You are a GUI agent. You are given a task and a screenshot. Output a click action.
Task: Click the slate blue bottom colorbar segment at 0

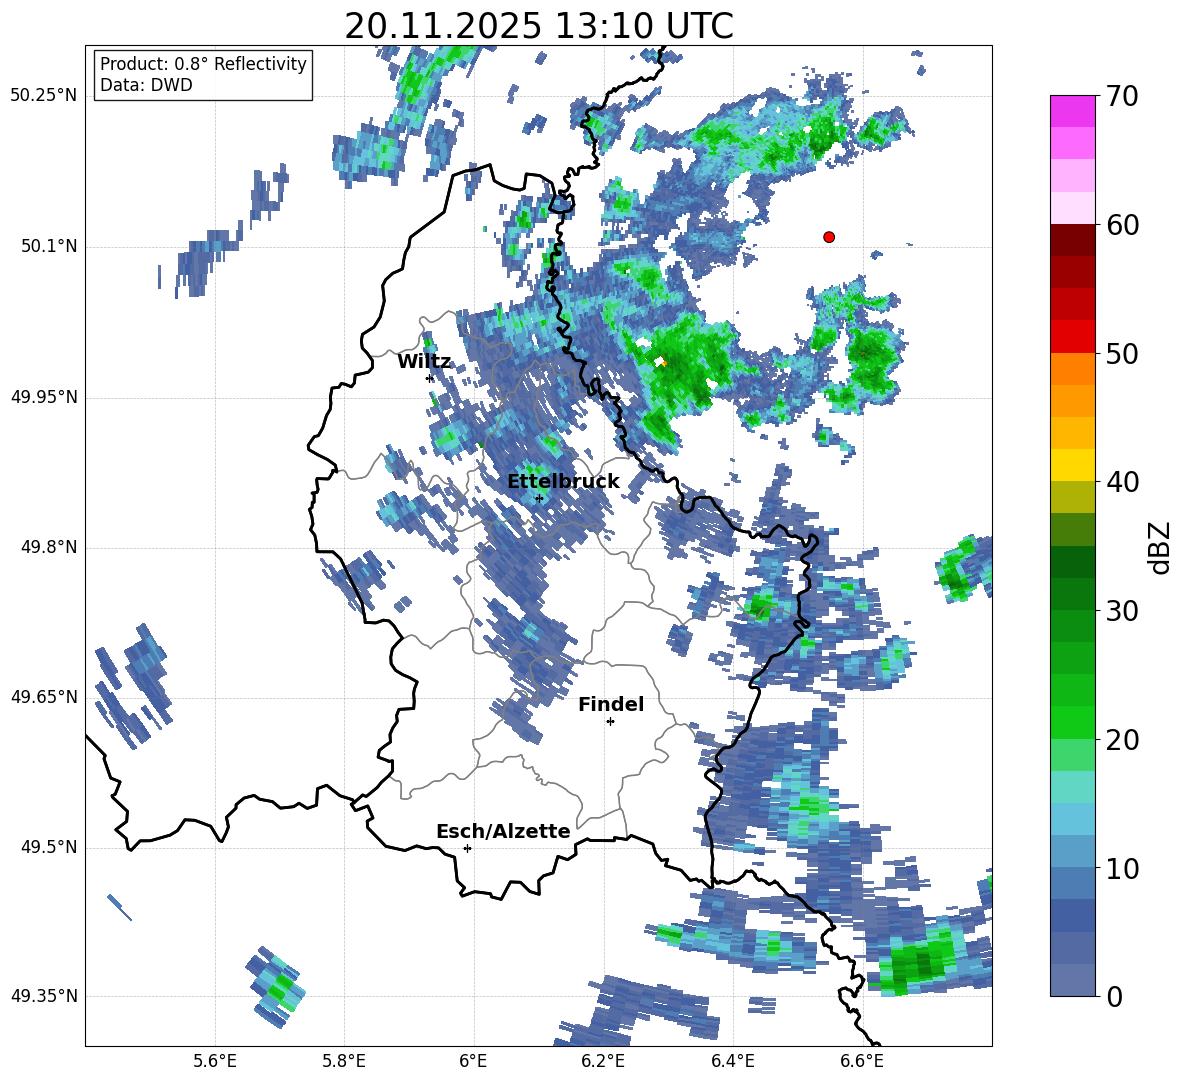[1073, 980]
